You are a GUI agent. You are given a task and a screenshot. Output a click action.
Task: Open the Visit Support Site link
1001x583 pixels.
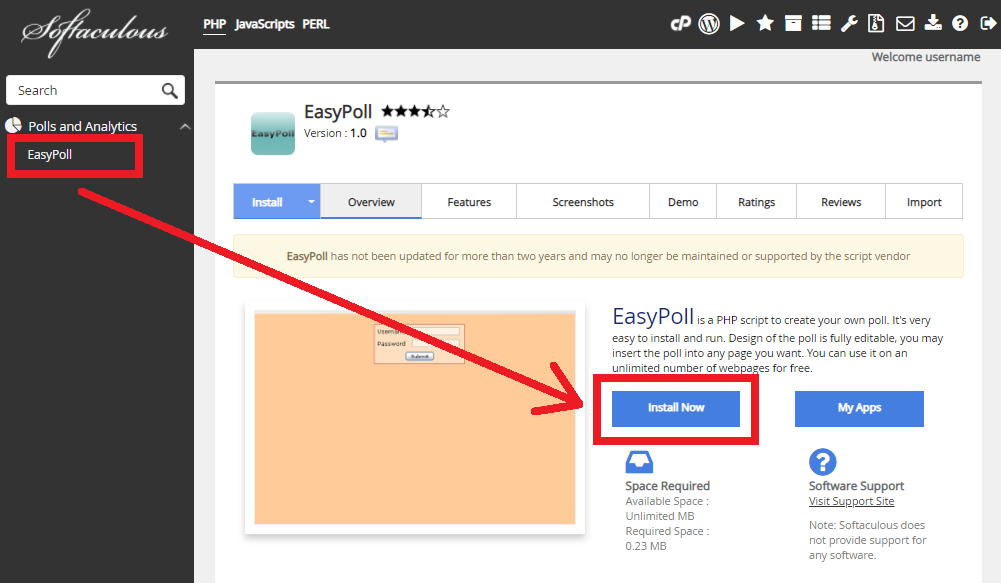click(x=851, y=500)
